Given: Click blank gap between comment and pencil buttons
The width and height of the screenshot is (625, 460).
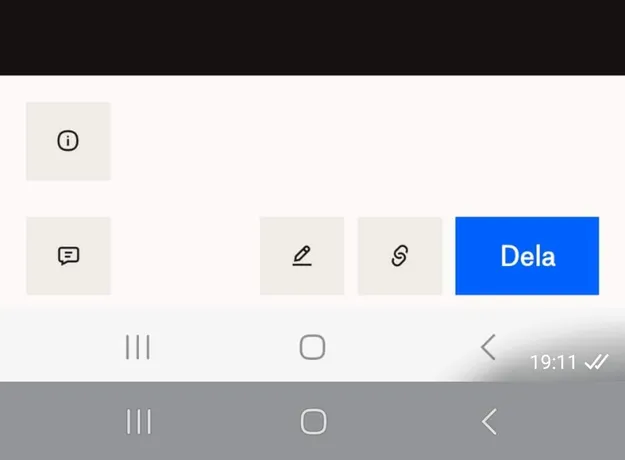Looking at the screenshot, I should [x=185, y=256].
